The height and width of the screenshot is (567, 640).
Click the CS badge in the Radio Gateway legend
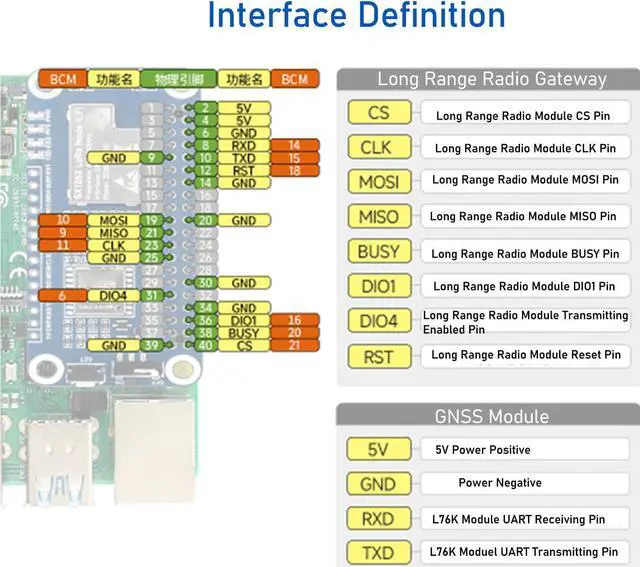(x=378, y=114)
